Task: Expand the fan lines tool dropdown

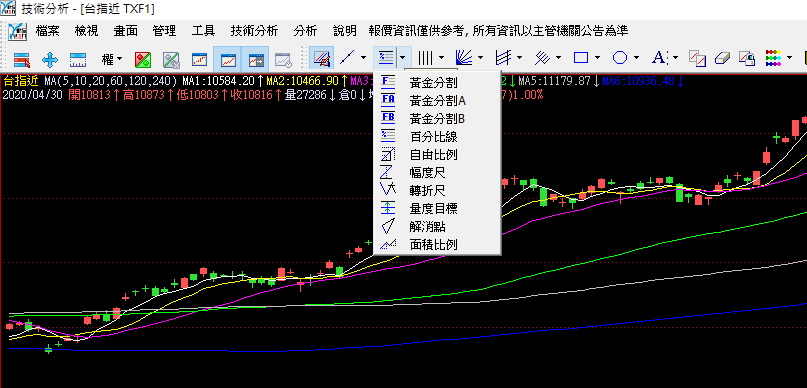Action: click(x=480, y=58)
